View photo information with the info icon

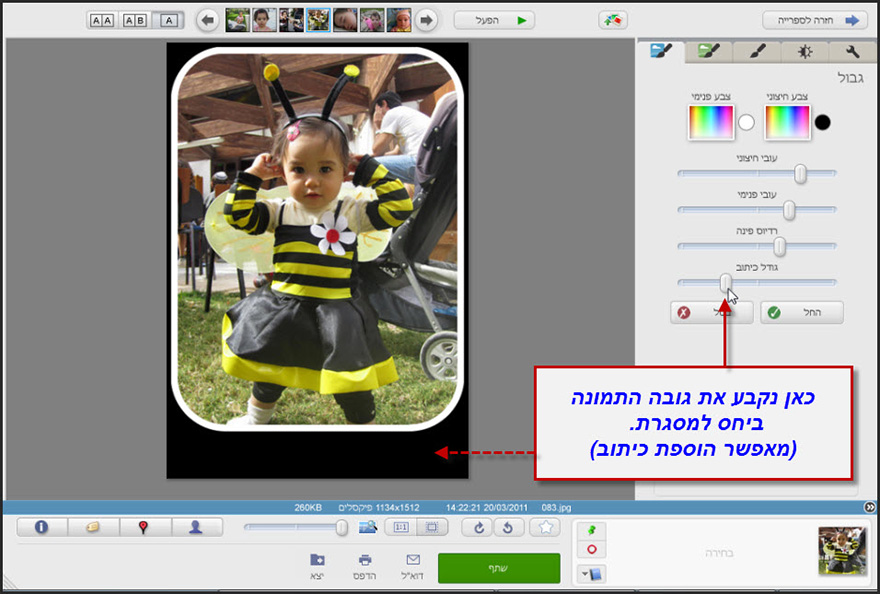[x=42, y=528]
